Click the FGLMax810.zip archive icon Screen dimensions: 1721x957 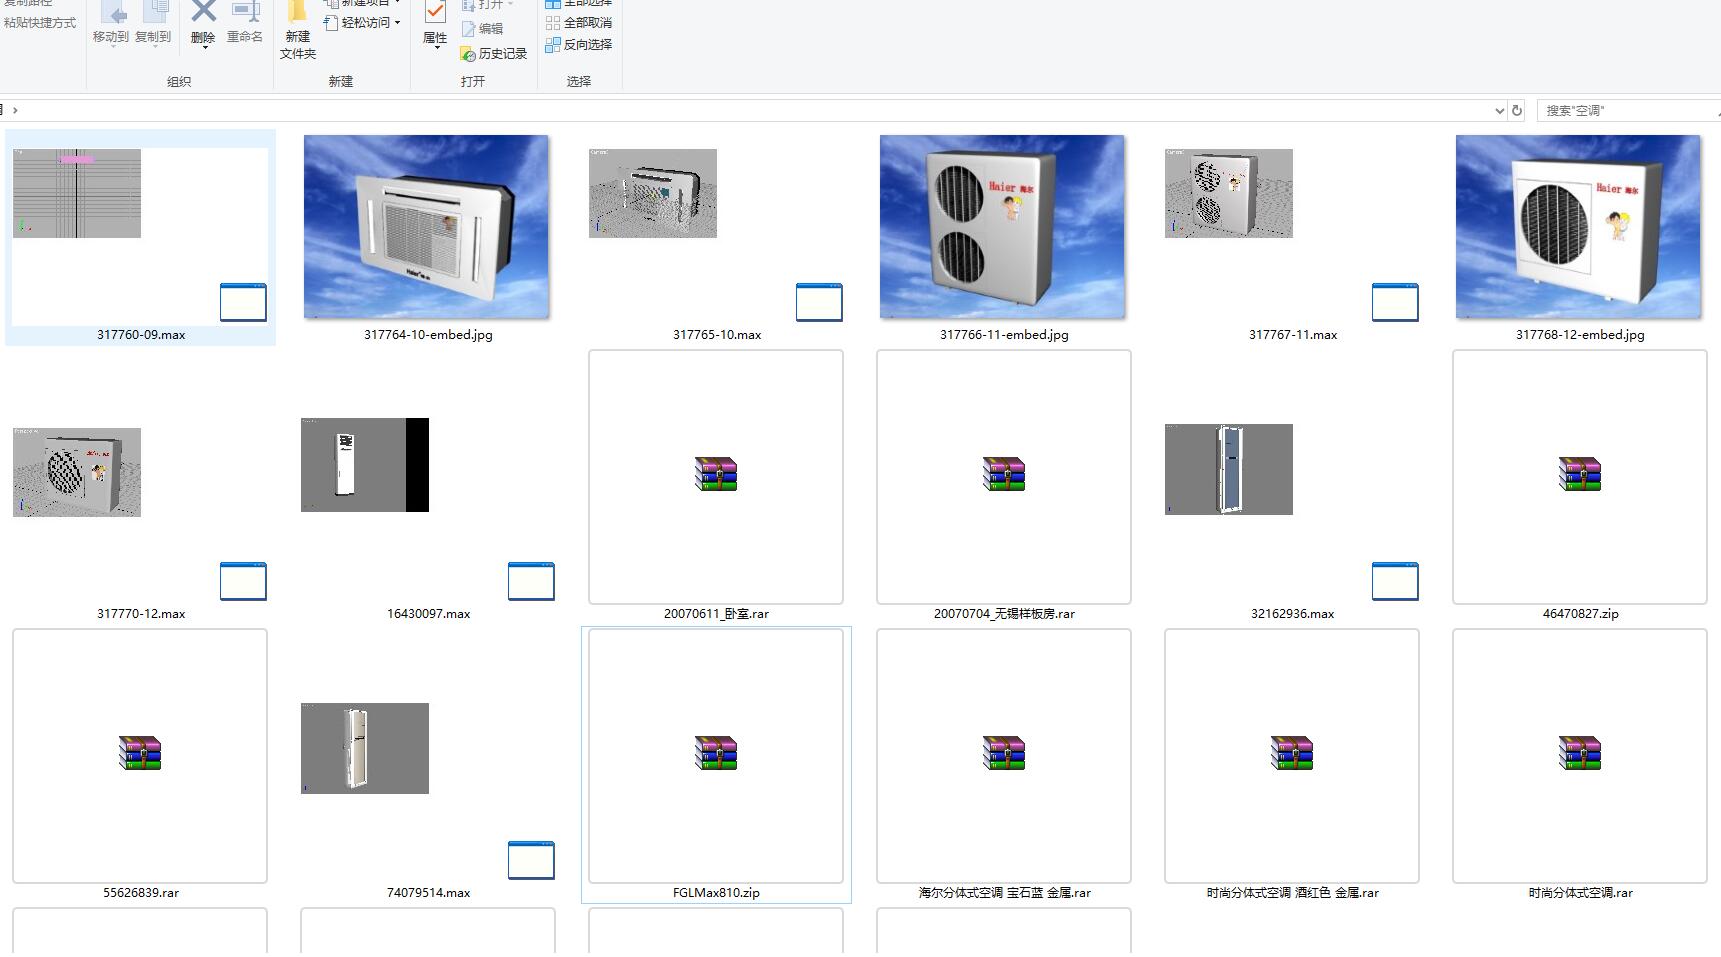[716, 753]
